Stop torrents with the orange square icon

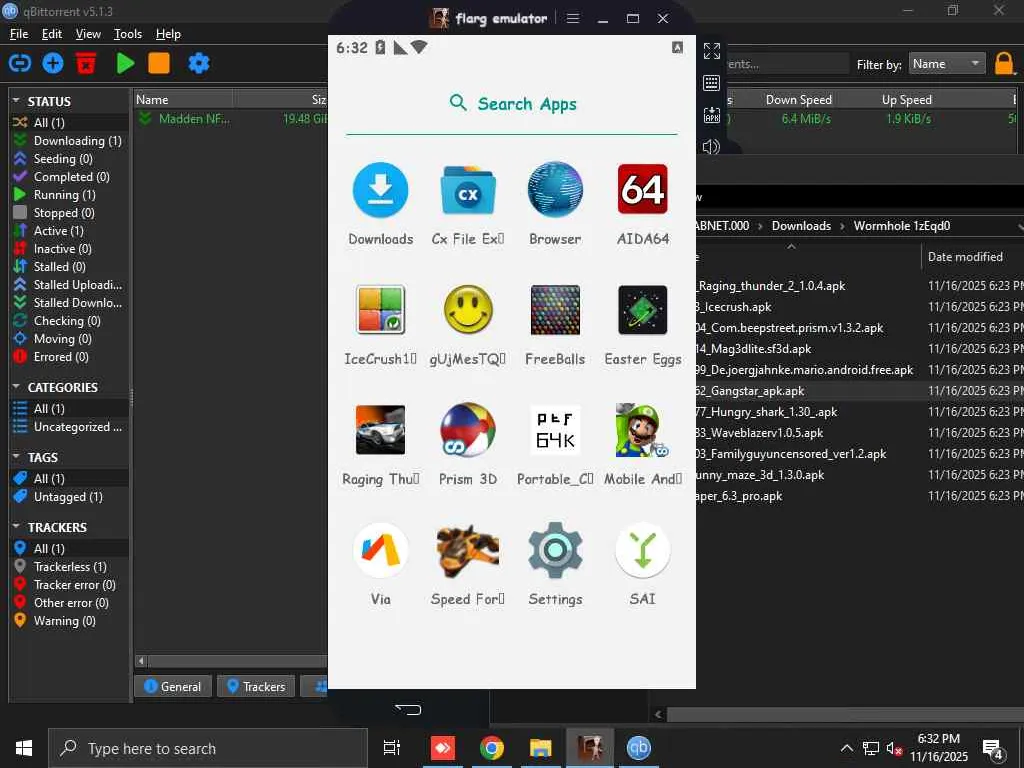(x=159, y=63)
